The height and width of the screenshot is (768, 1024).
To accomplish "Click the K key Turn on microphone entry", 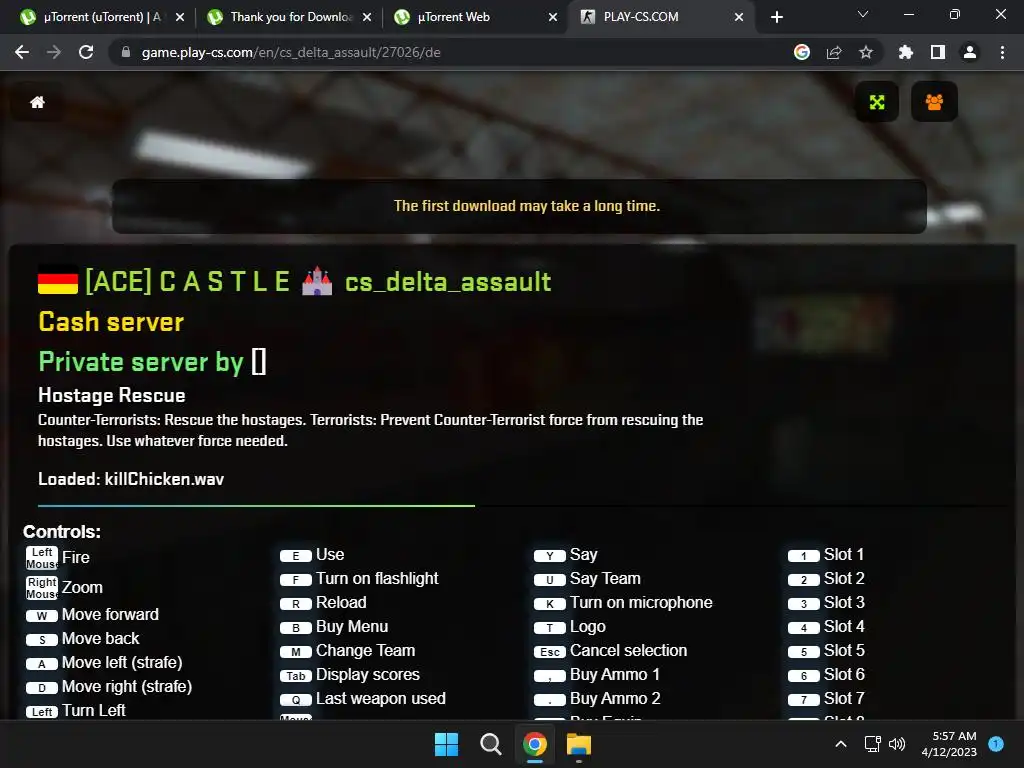I will click(623, 603).
